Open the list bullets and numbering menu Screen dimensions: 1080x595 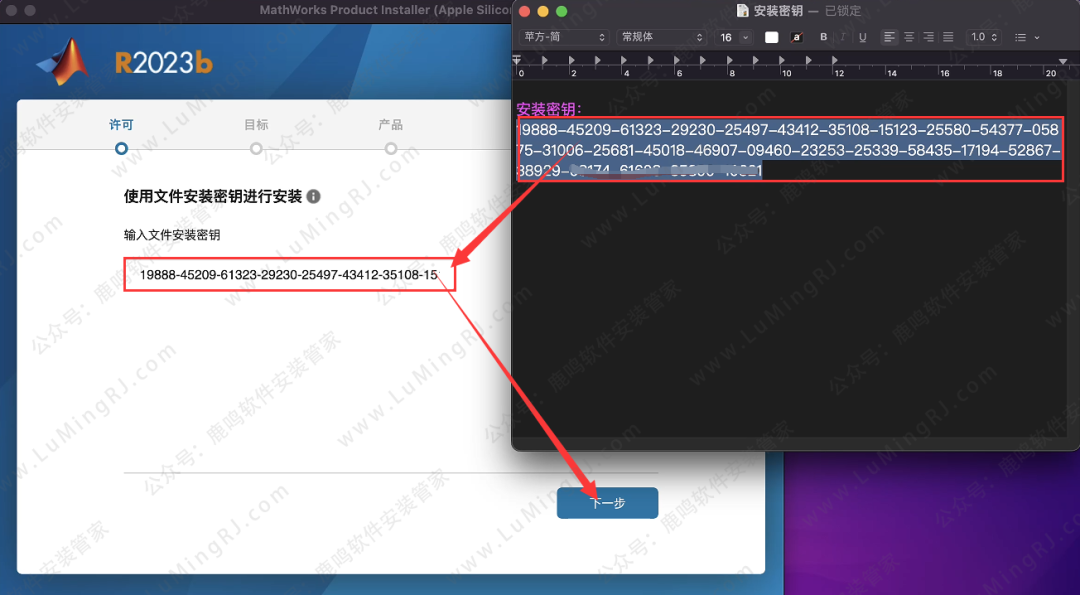point(1026,37)
